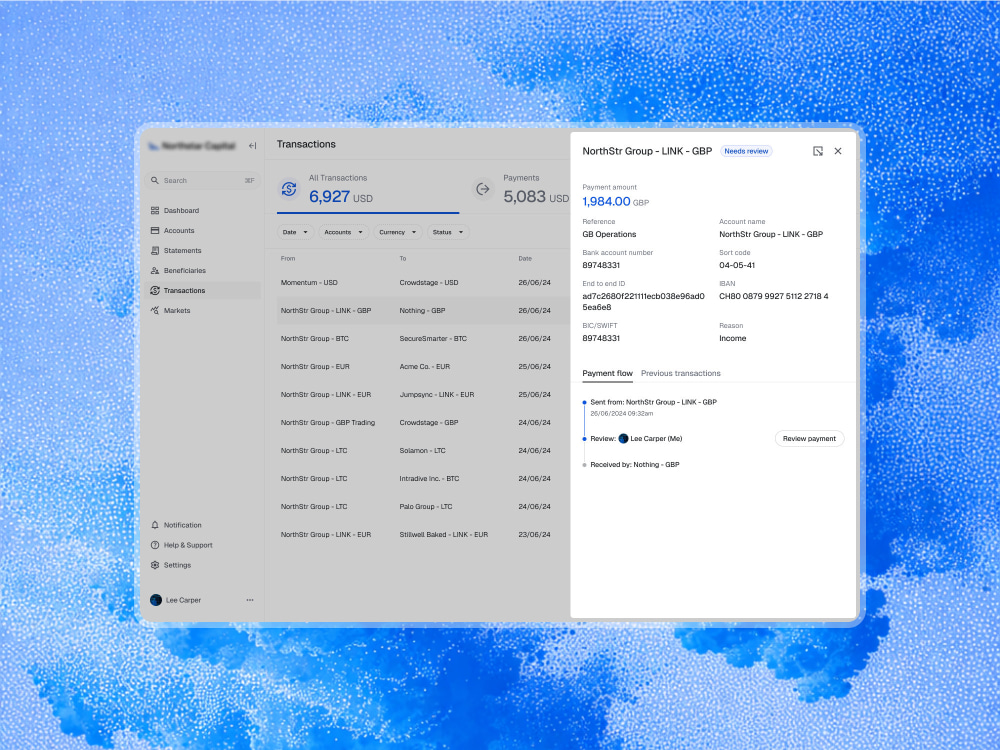This screenshot has height=750, width=1000.
Task: Click the Review payment button
Action: pos(809,439)
